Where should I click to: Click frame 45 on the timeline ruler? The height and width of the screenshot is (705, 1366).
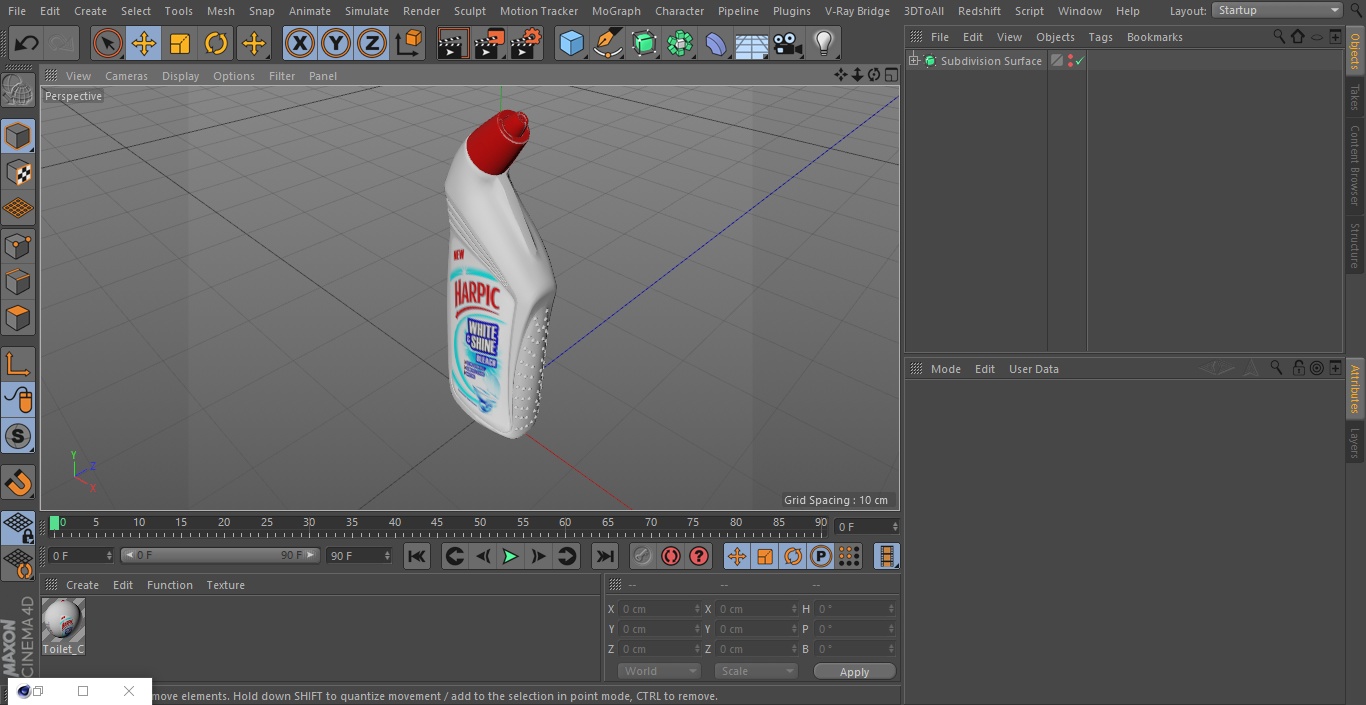point(437,522)
